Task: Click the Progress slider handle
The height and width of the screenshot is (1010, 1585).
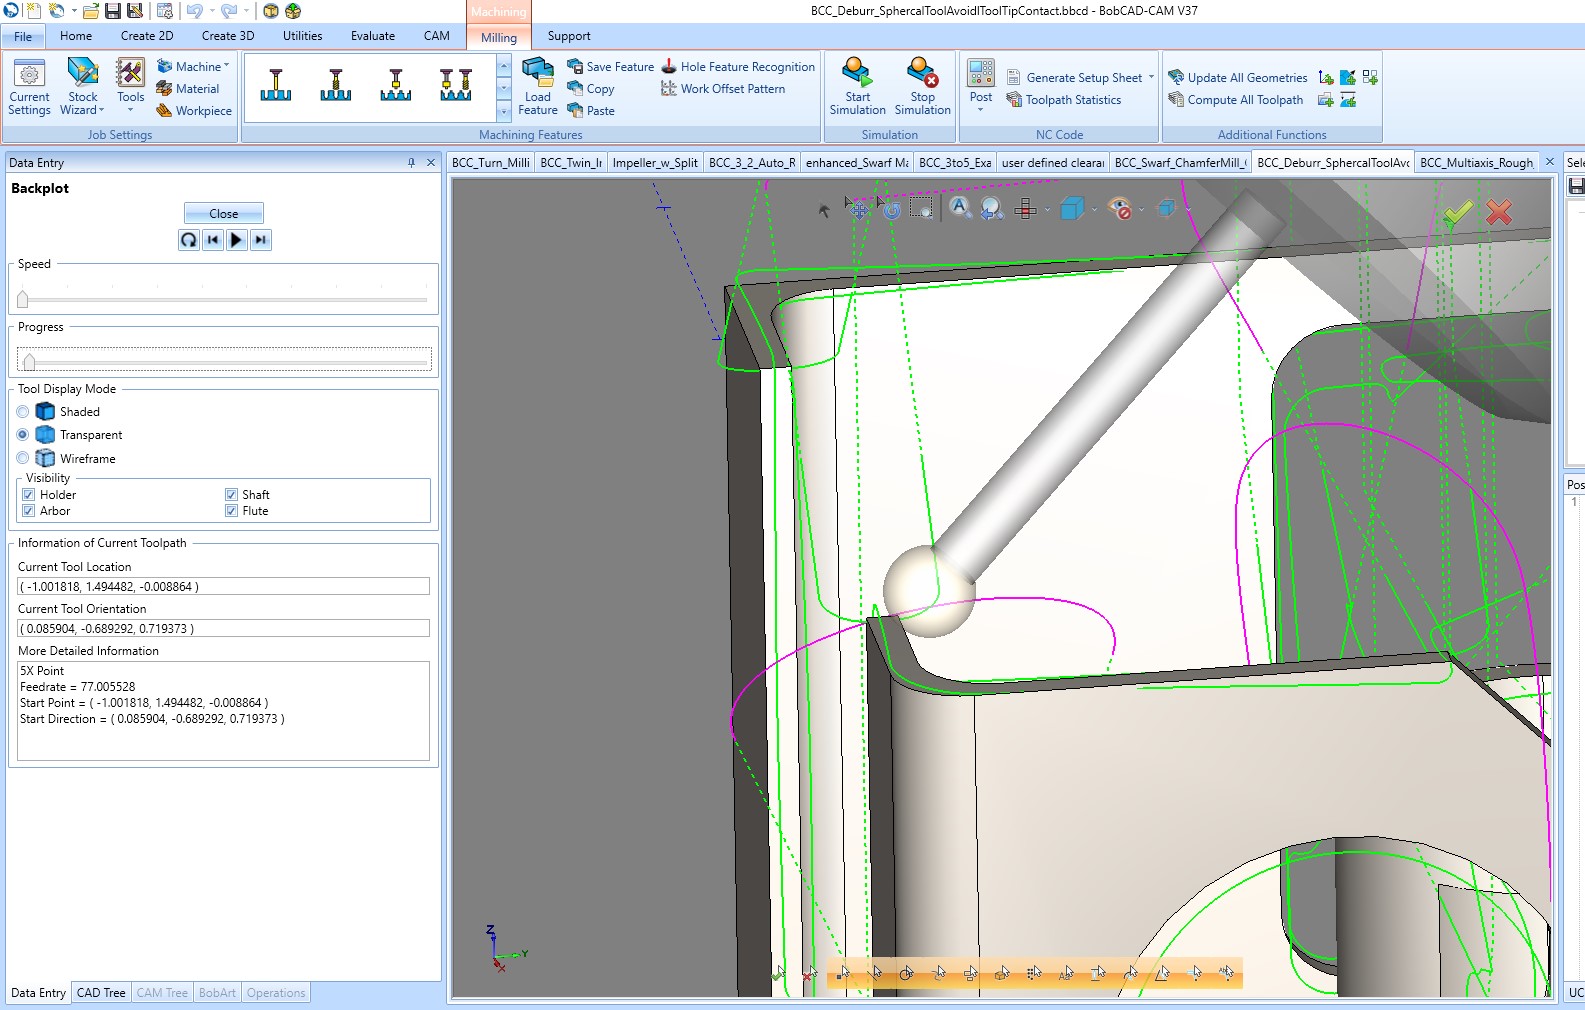Action: click(29, 361)
